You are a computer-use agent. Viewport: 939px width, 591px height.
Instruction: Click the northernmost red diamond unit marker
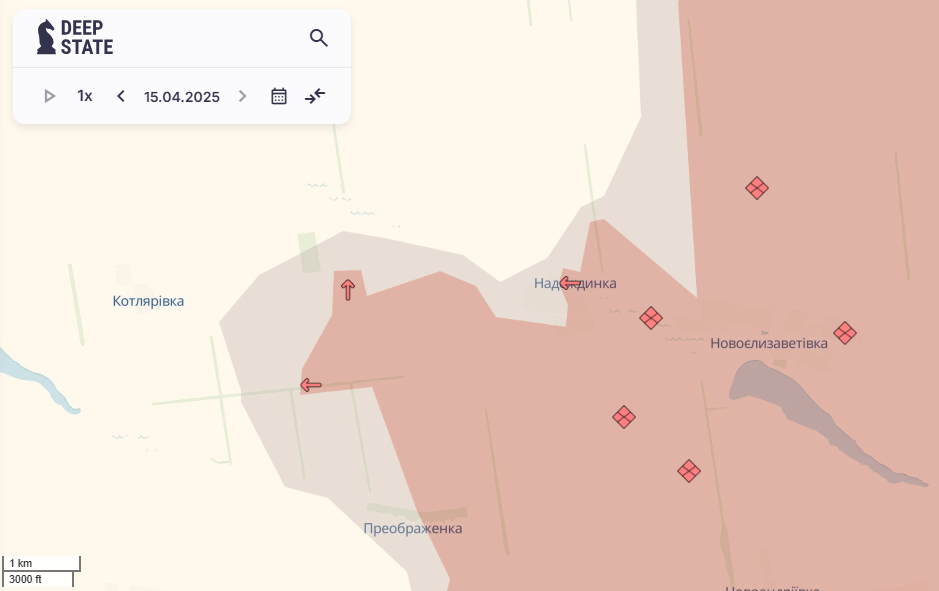757,188
